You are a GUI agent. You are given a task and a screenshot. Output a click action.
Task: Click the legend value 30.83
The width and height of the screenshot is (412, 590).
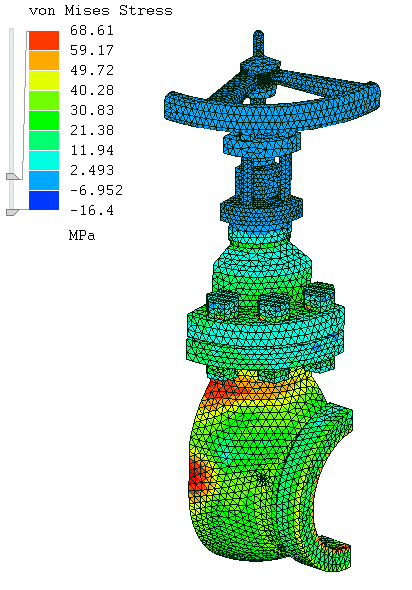pyautogui.click(x=91, y=110)
